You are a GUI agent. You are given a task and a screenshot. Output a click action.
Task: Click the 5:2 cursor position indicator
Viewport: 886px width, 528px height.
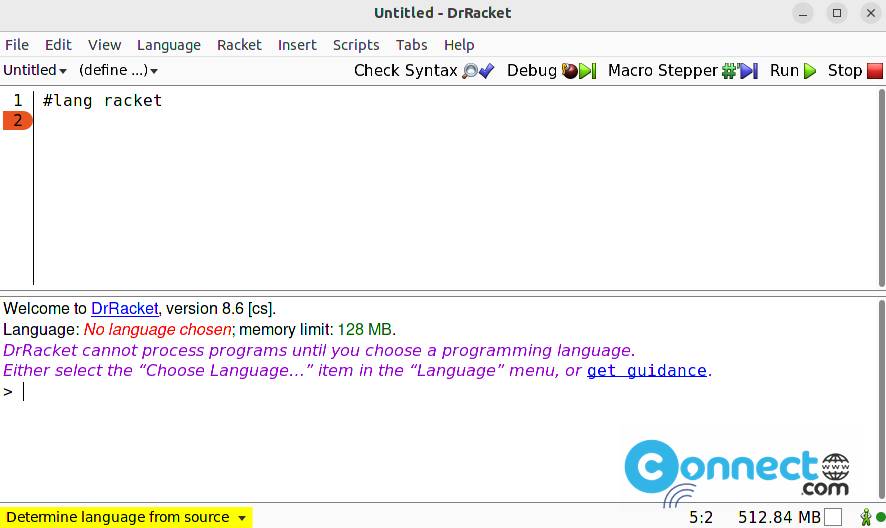pos(701,517)
